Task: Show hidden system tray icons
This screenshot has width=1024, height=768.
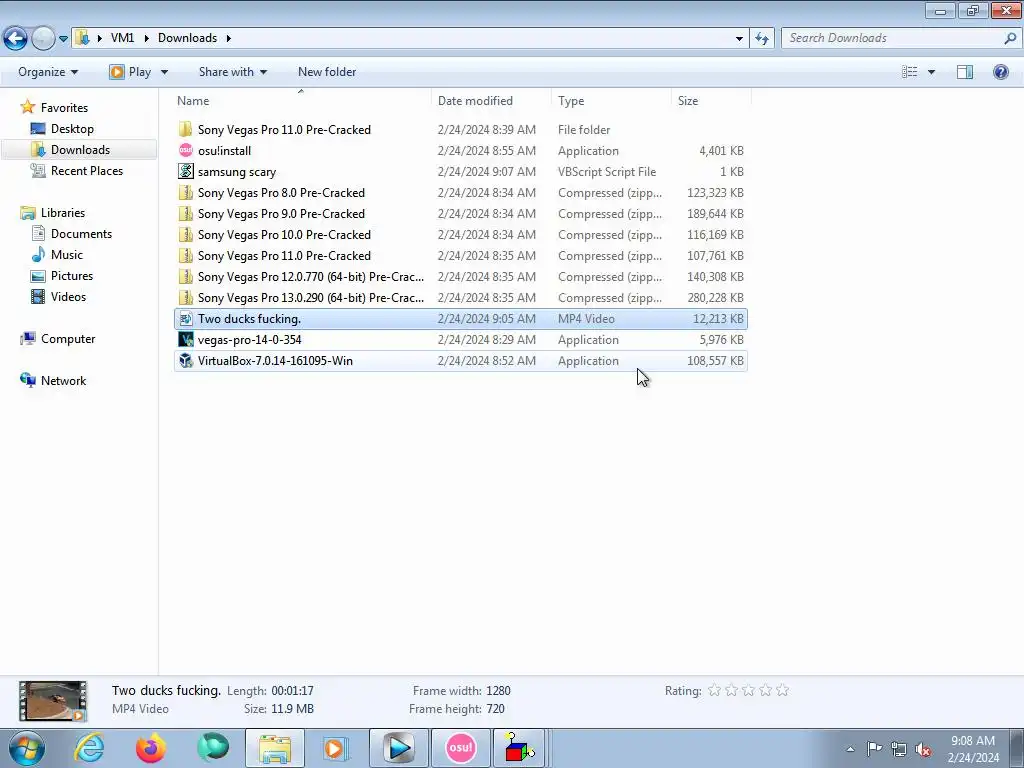Action: coord(850,749)
